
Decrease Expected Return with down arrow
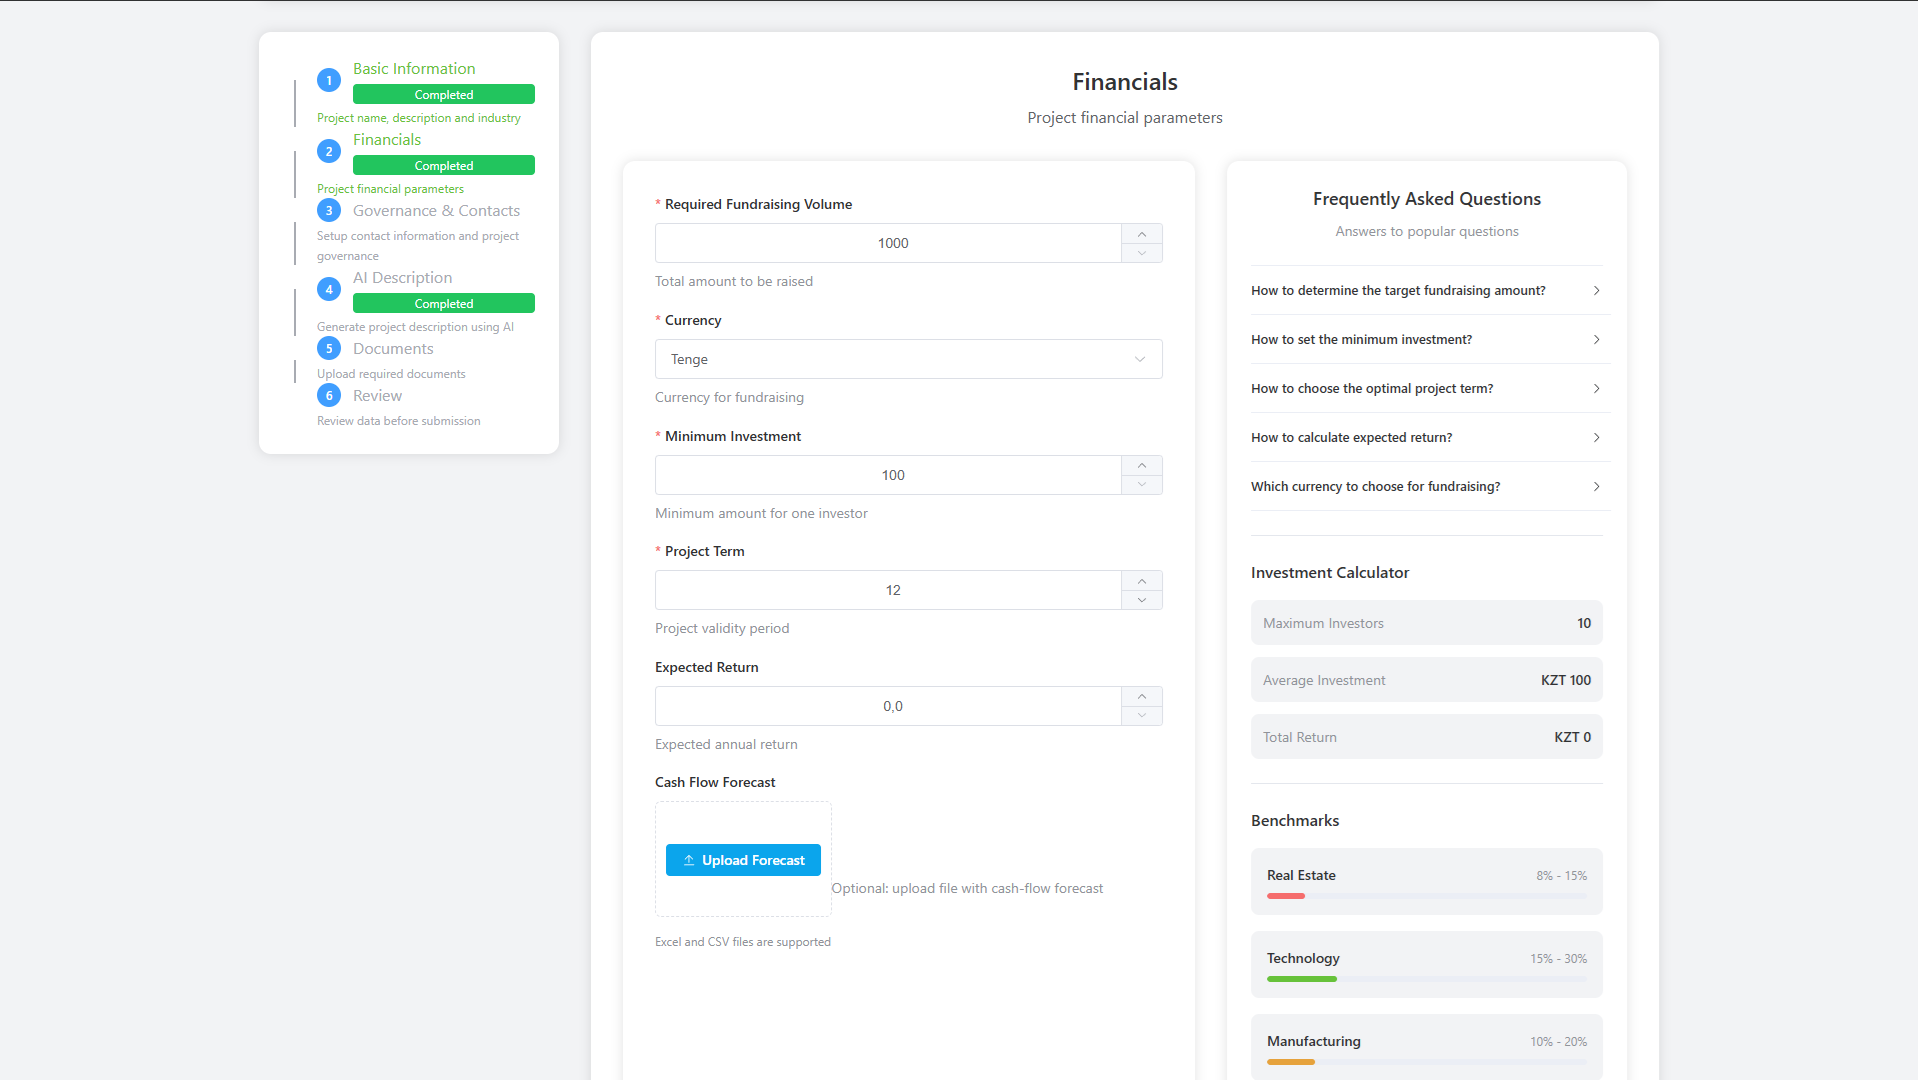[x=1142, y=716]
